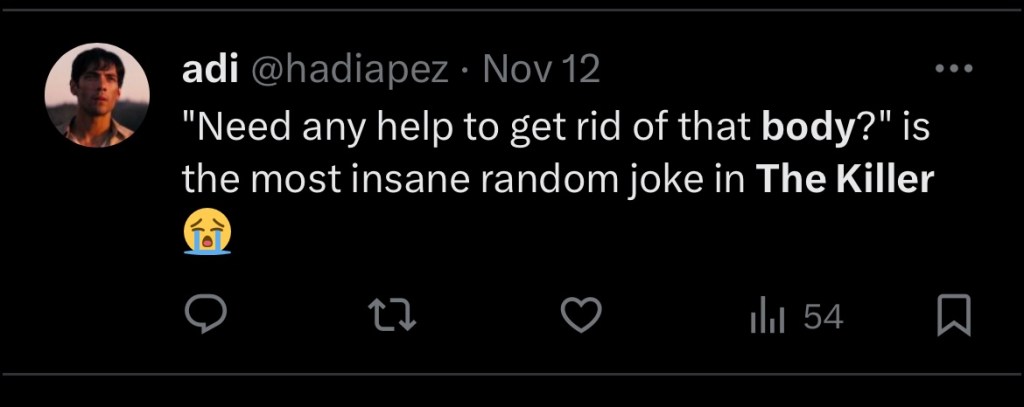Click the bold text The Killer
Image resolution: width=1024 pixels, height=407 pixels.
845,180
